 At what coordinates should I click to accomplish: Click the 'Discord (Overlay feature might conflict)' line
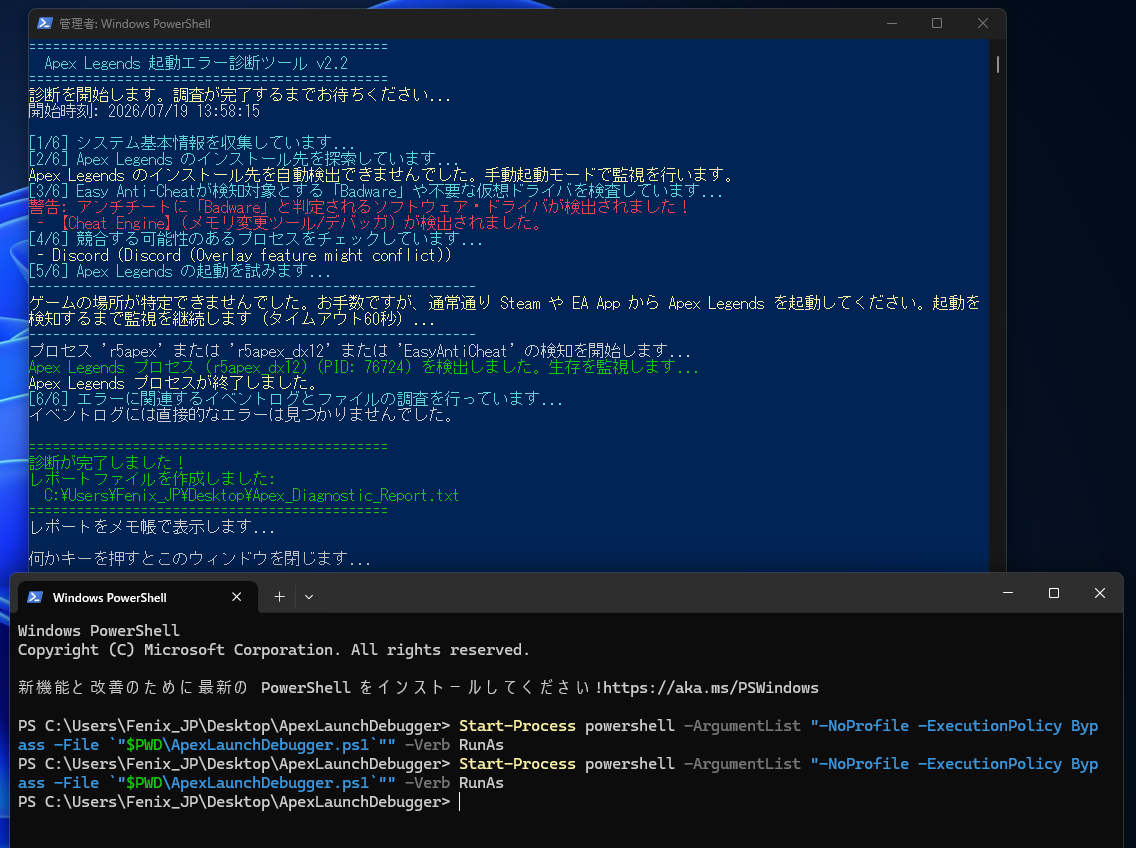tap(243, 255)
